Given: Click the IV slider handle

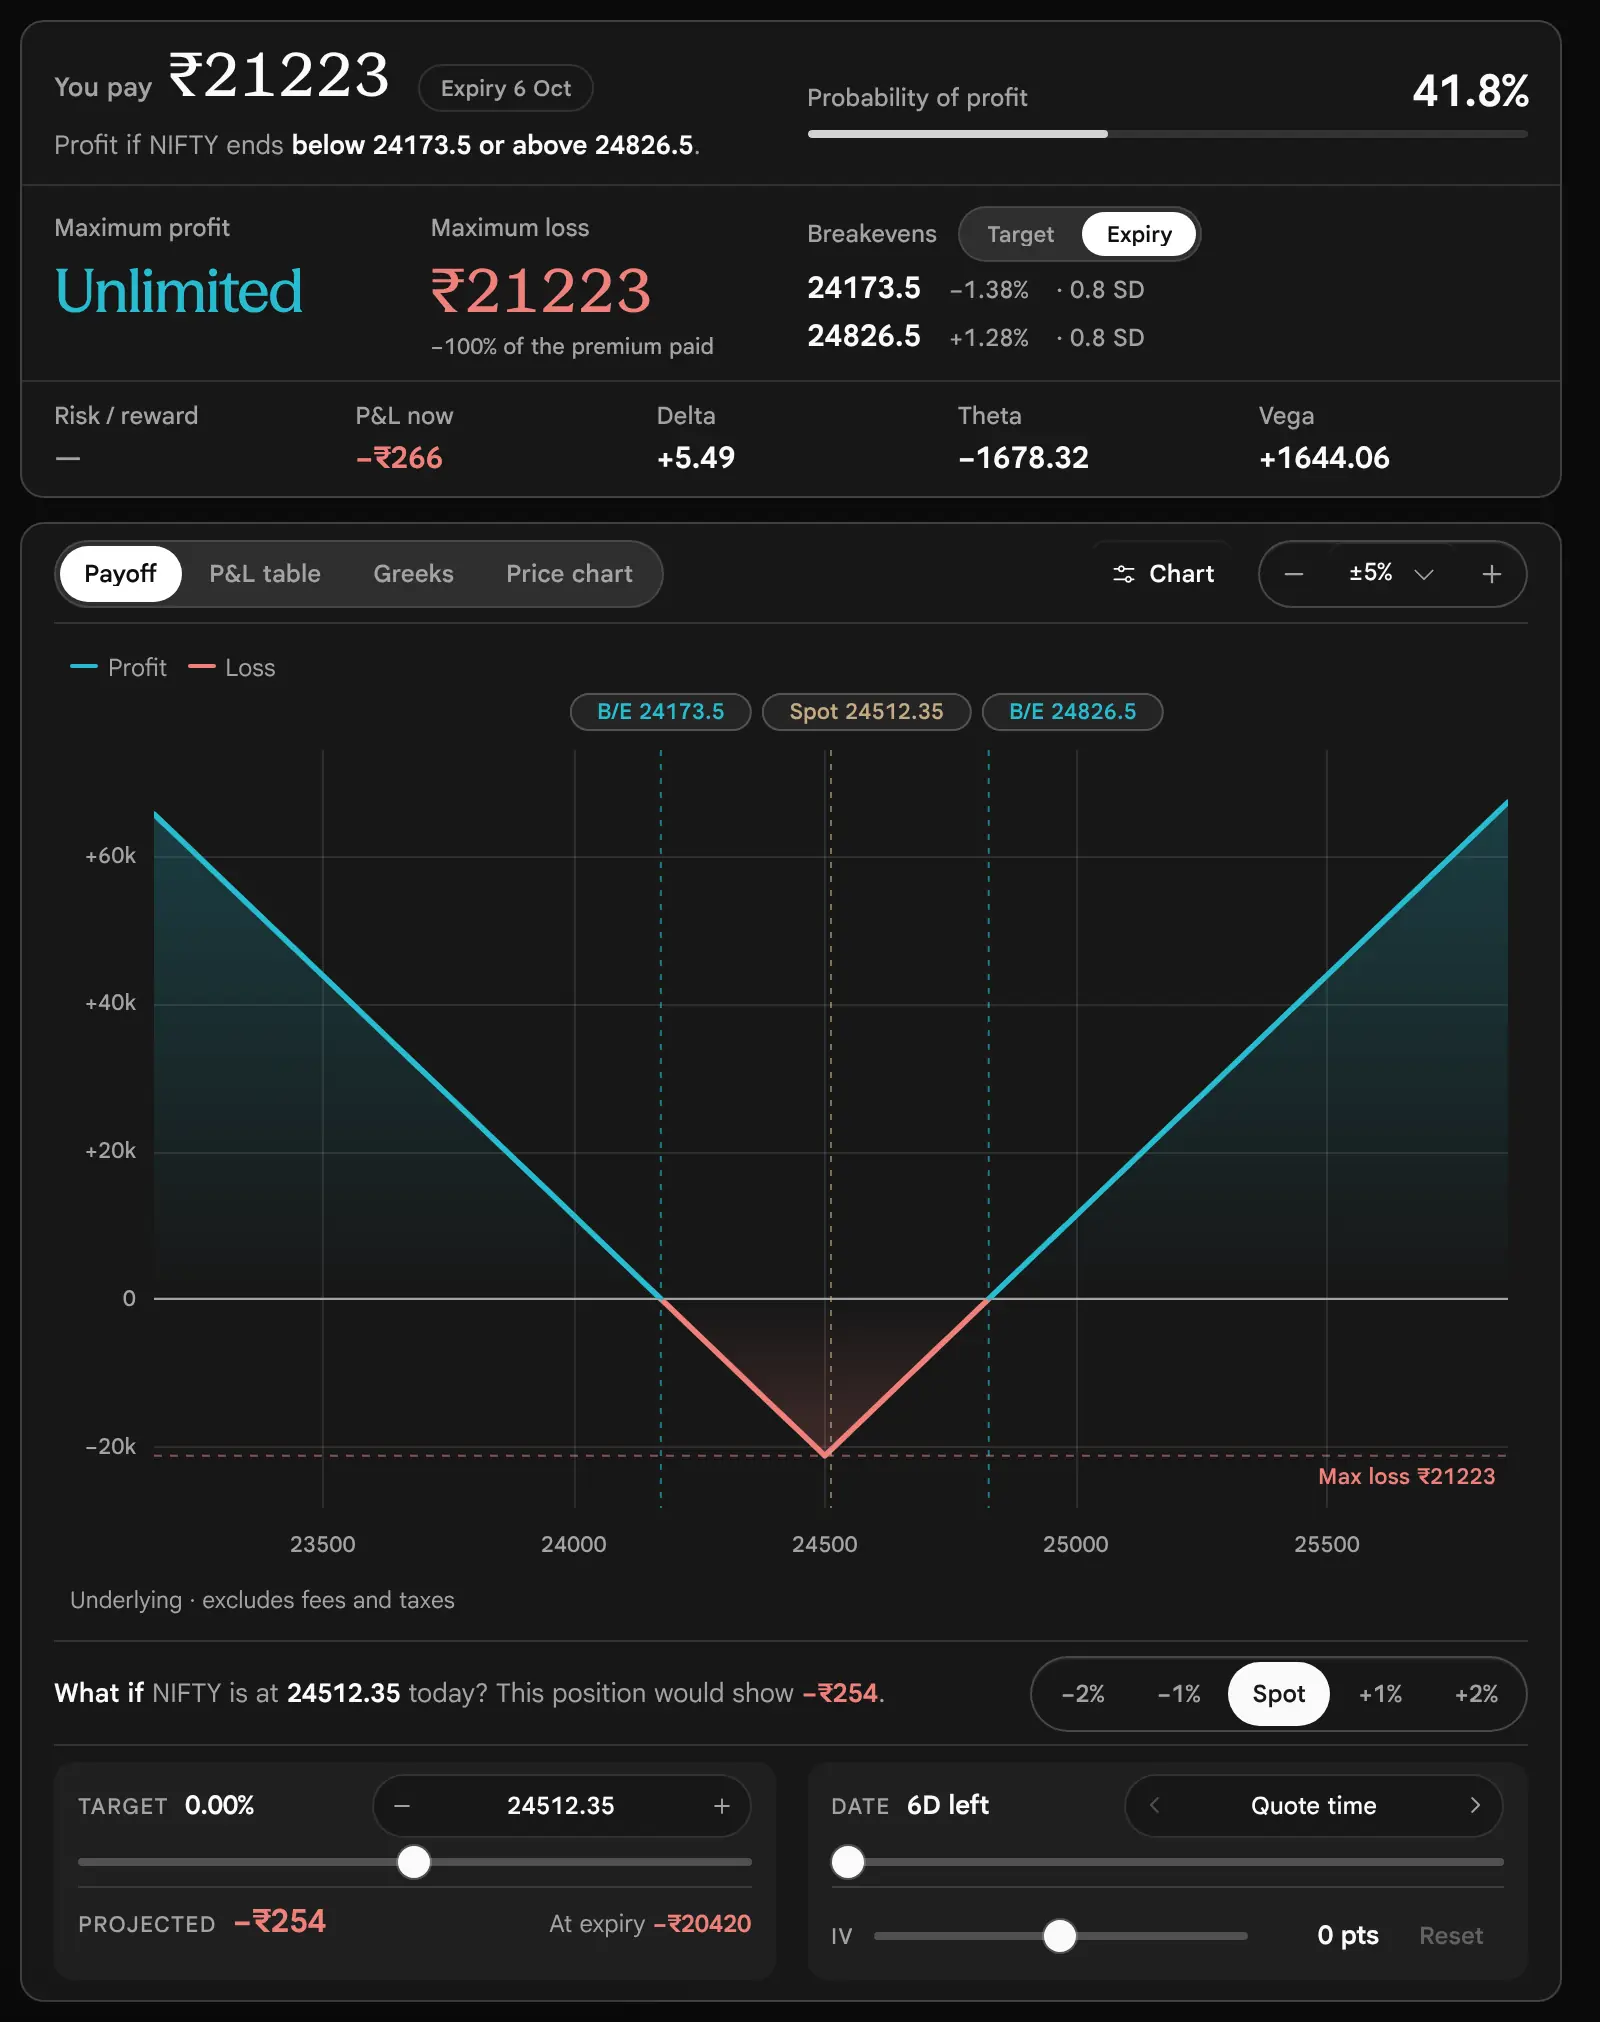Looking at the screenshot, I should tap(1060, 1936).
